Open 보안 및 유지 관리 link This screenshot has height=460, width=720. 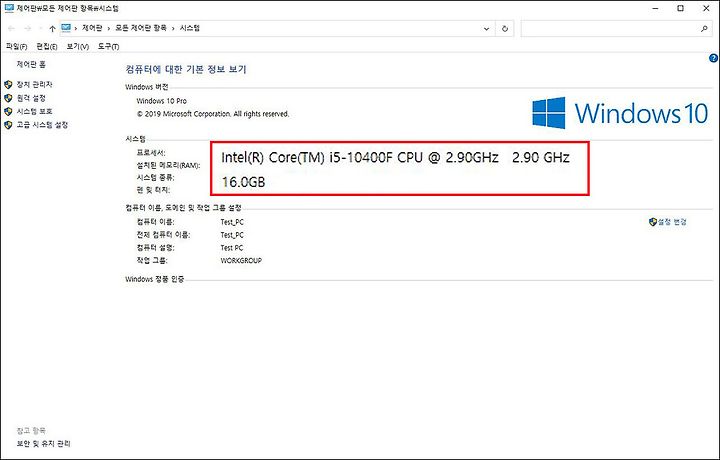[44, 443]
